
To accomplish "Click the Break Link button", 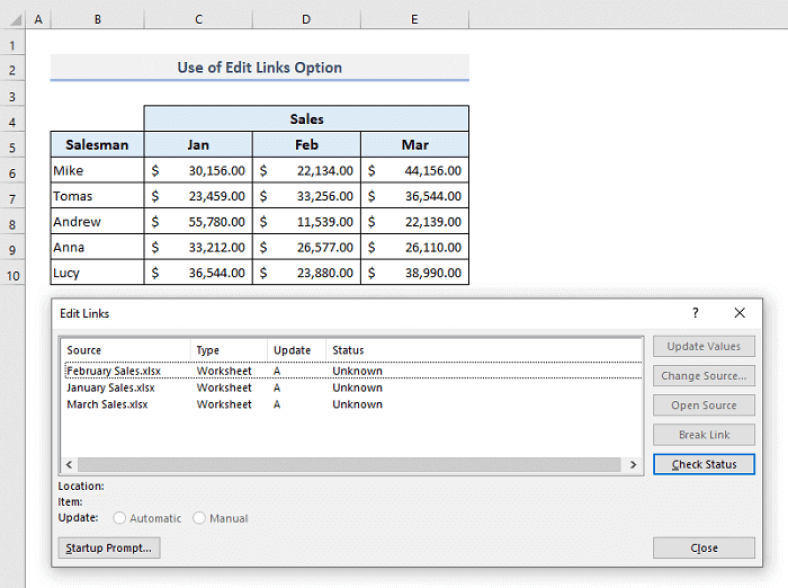I will 703,435.
